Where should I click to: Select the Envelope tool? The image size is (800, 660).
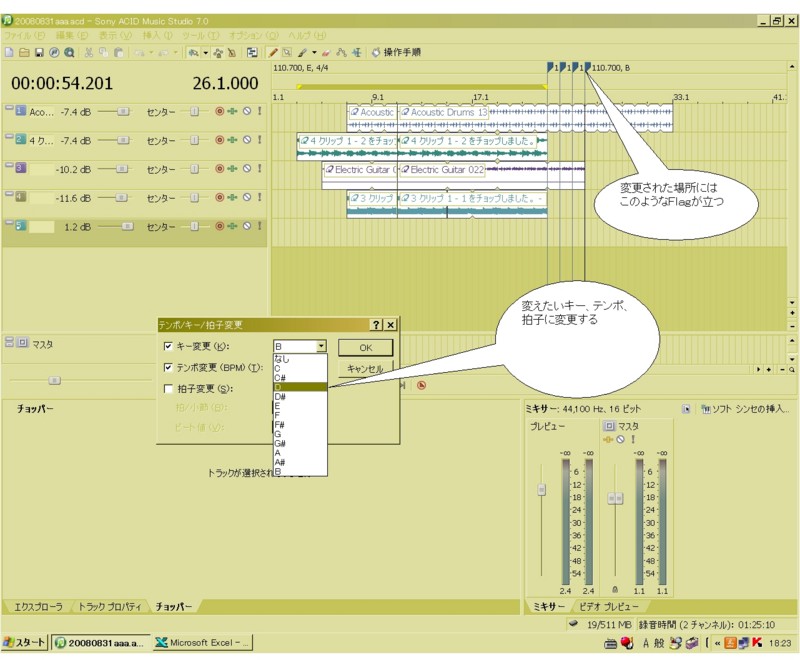(x=341, y=53)
